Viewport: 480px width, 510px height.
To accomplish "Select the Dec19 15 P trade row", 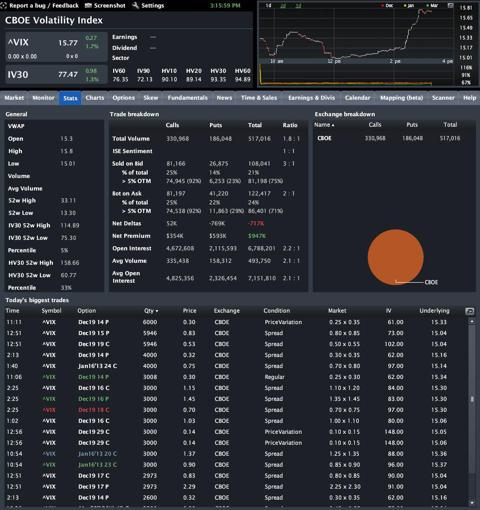I will click(x=236, y=333).
